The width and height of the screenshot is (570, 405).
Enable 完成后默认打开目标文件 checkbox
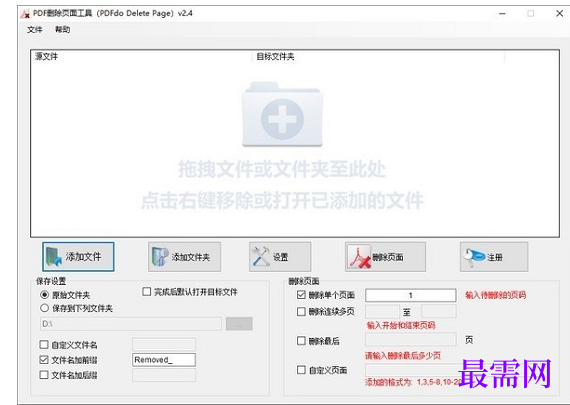(146, 292)
